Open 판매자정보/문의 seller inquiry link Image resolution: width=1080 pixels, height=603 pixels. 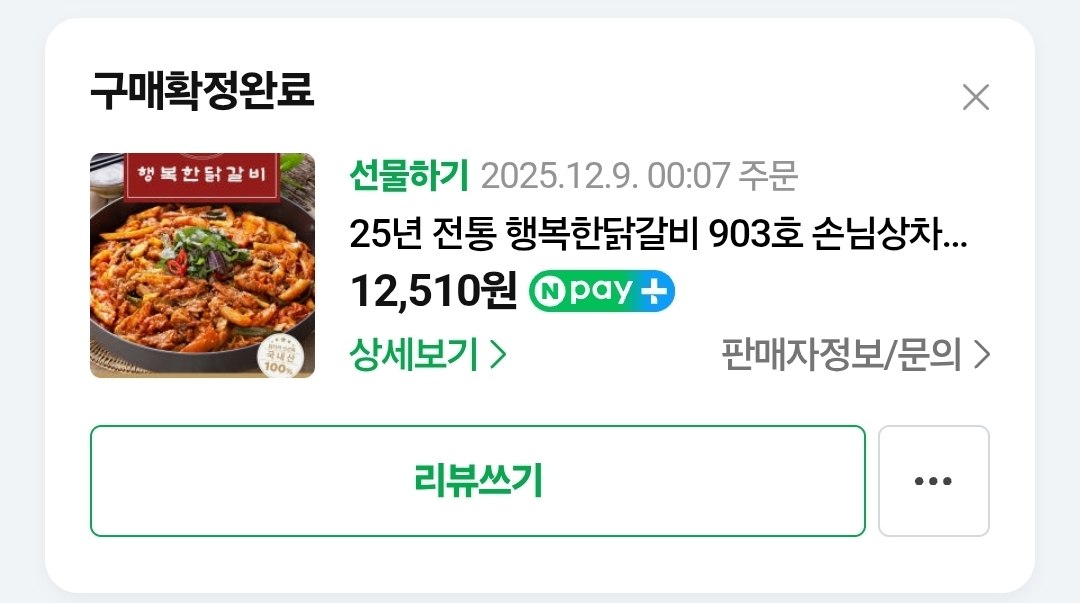coord(855,354)
